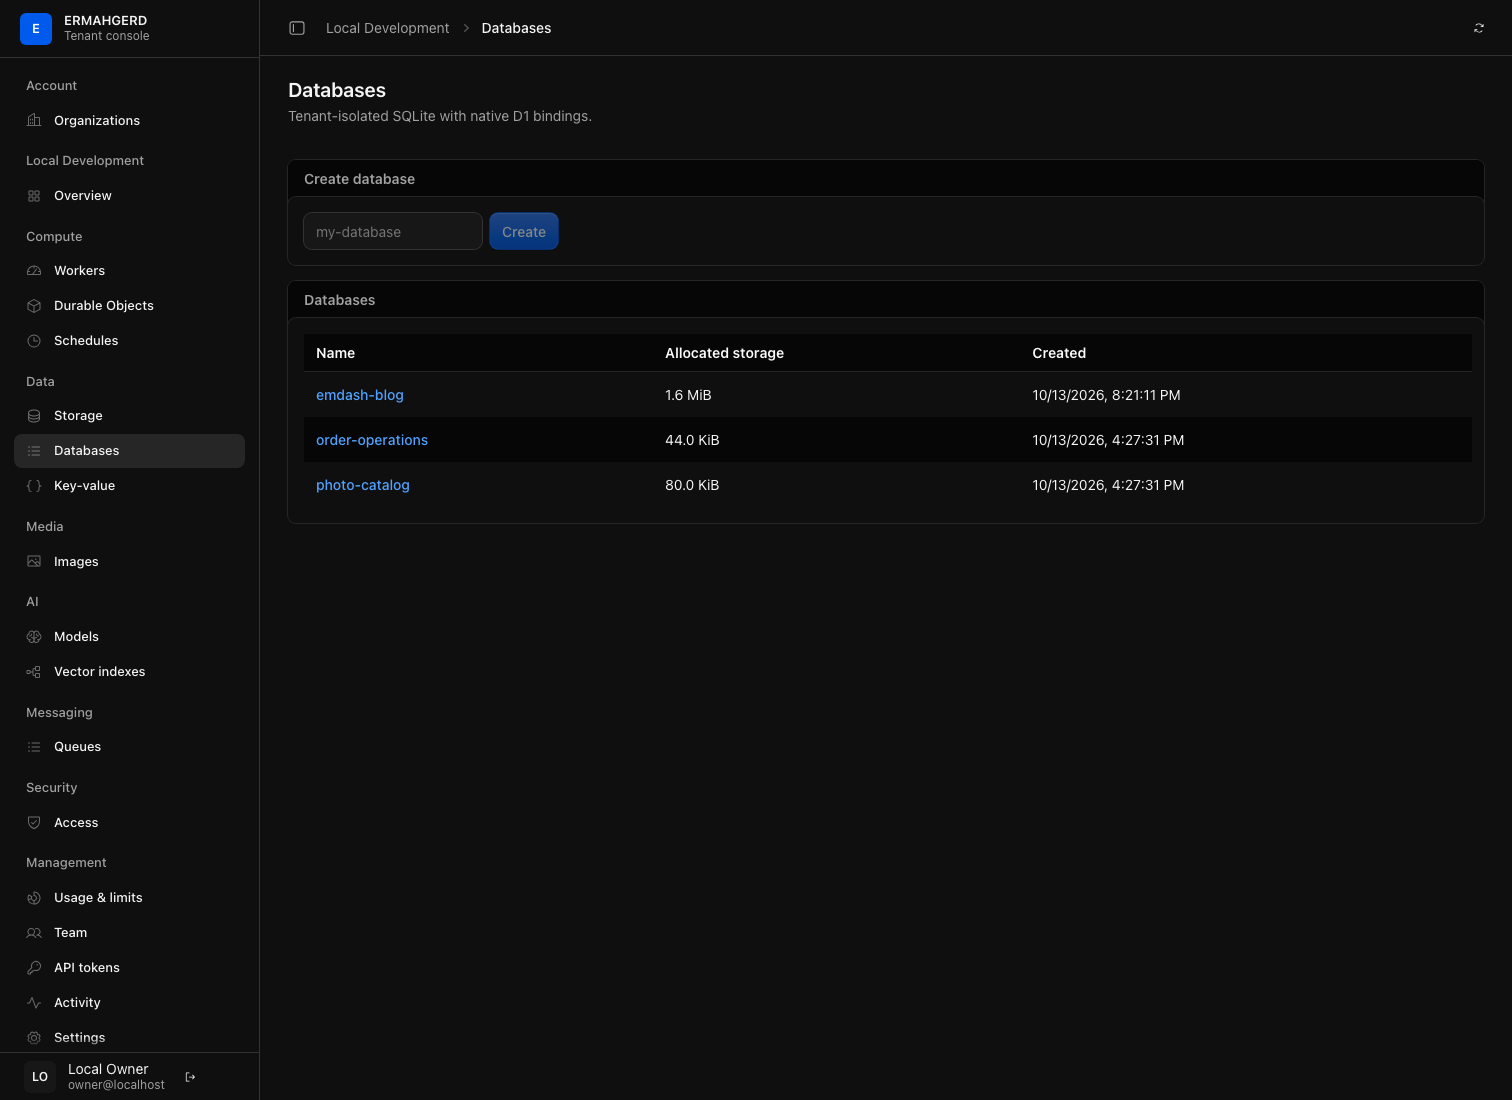Open the emdash-blog database link
This screenshot has height=1100, width=1512.
(x=360, y=395)
